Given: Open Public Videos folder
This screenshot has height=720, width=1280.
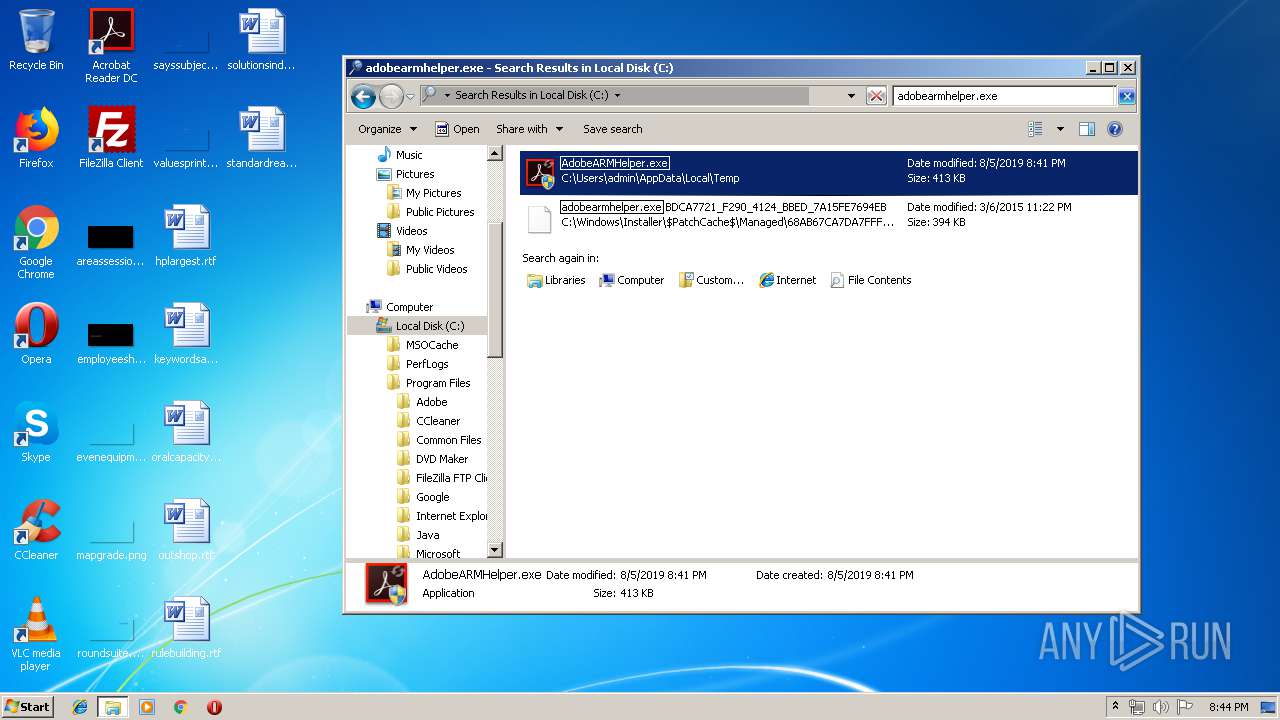Looking at the screenshot, I should (427, 269).
